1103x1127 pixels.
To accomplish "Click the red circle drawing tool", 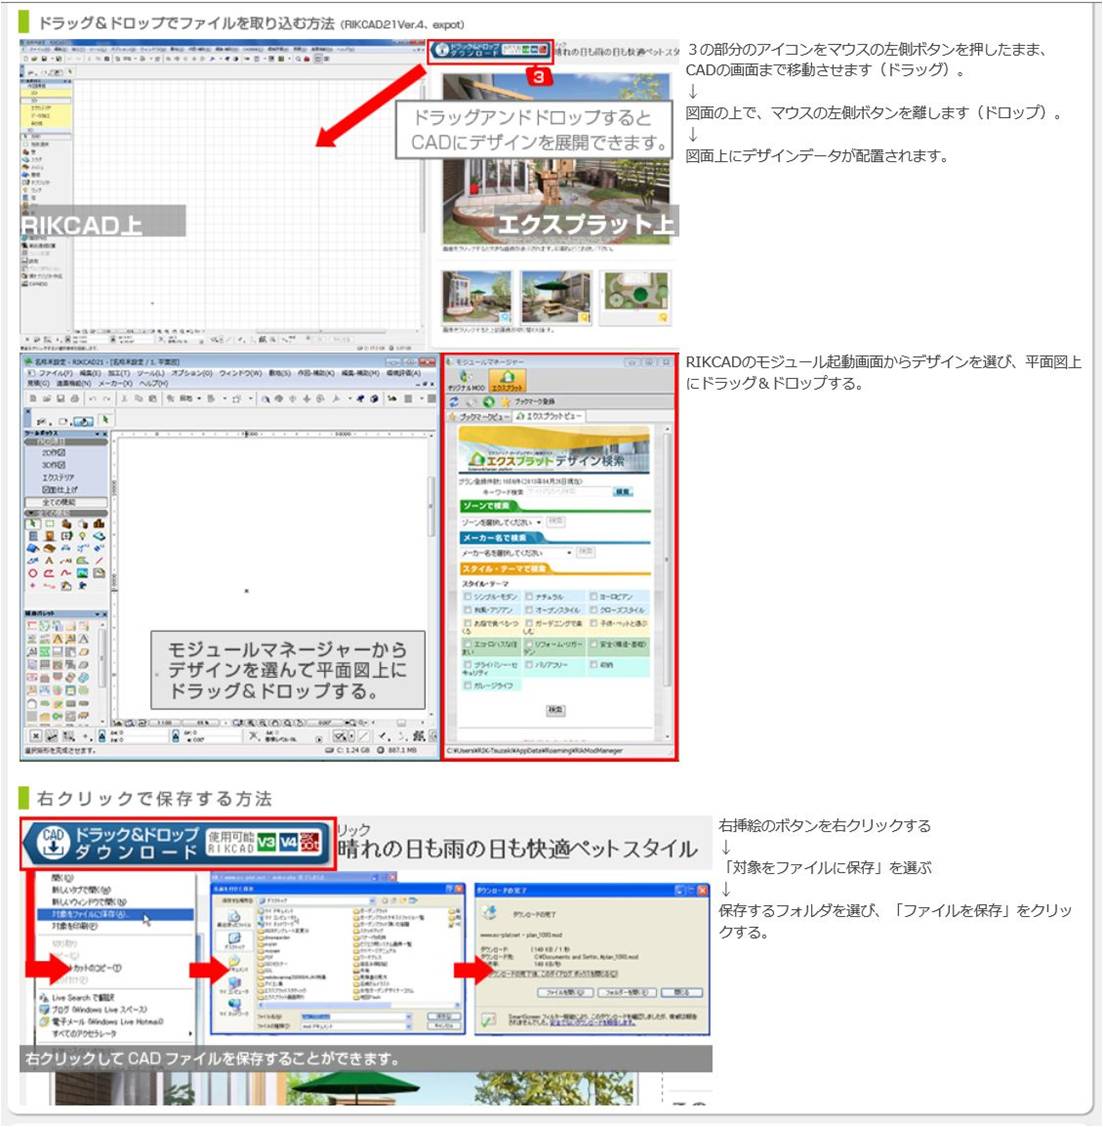I will tap(32, 574).
